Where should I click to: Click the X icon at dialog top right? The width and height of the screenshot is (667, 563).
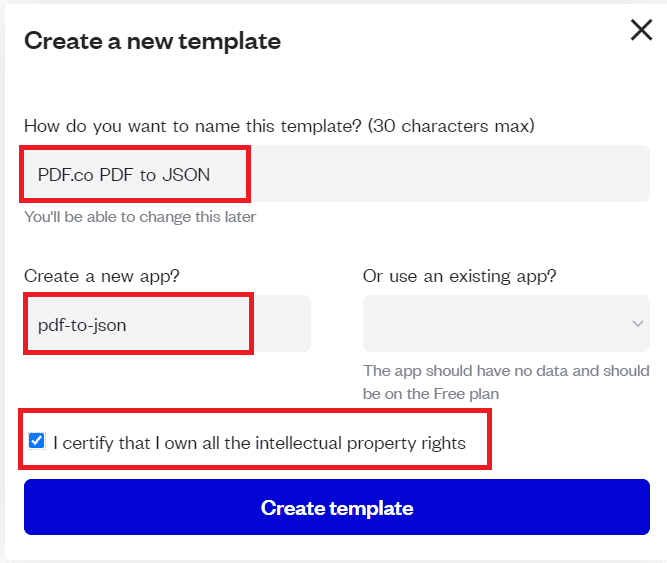(641, 31)
